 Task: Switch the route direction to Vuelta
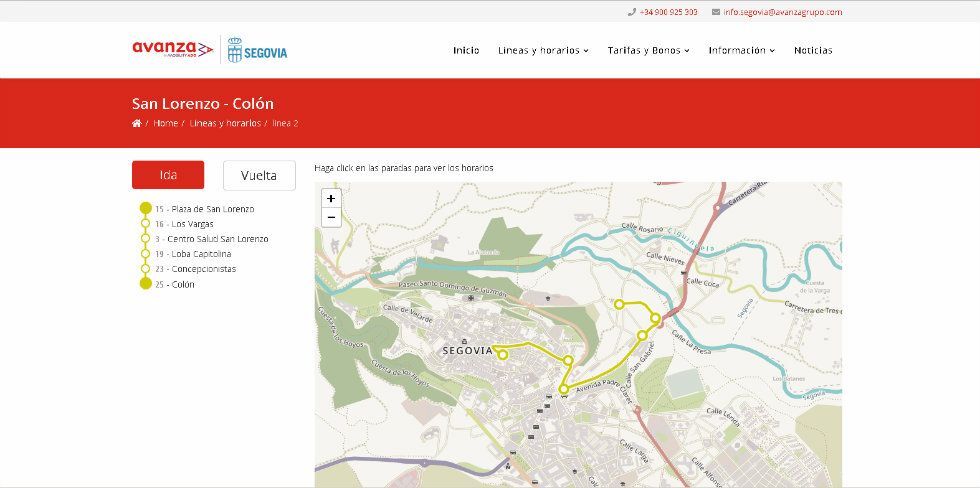point(259,175)
